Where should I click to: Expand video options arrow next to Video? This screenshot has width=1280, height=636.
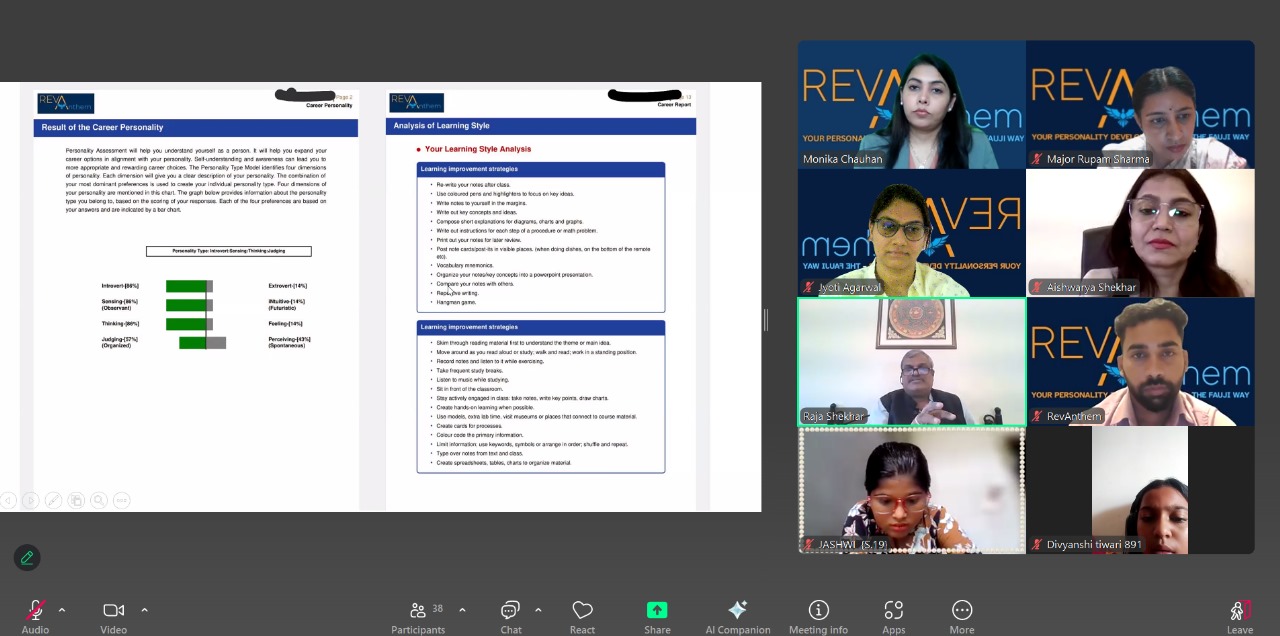[144, 610]
